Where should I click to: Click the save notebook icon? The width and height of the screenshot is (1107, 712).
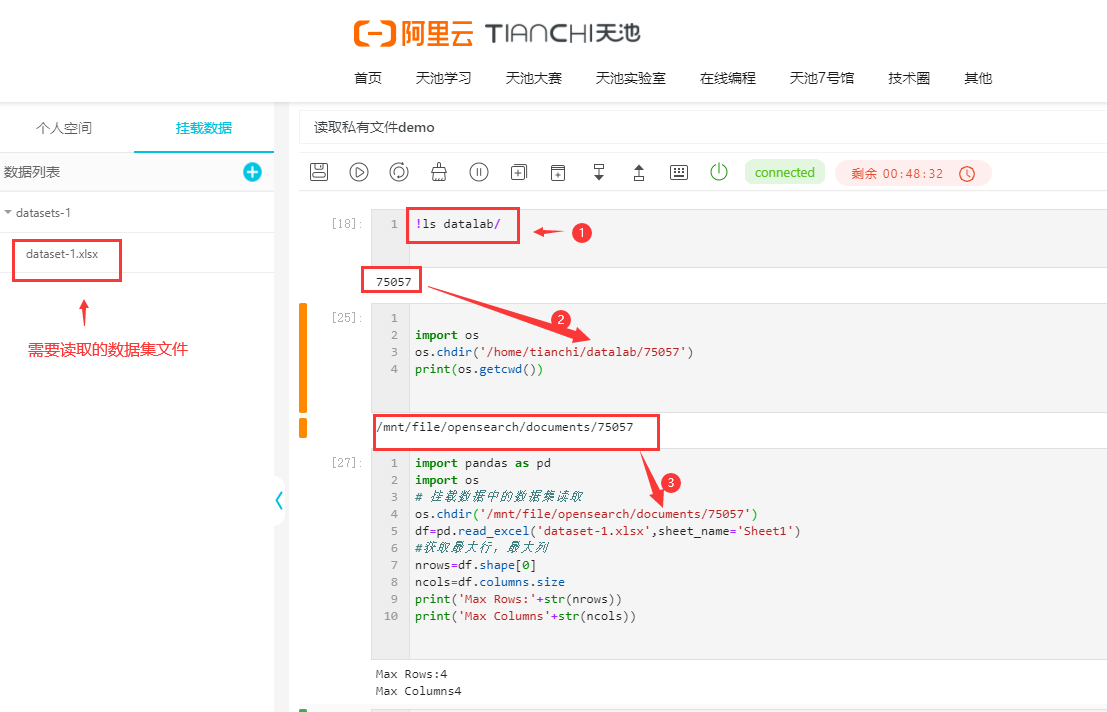pos(319,172)
